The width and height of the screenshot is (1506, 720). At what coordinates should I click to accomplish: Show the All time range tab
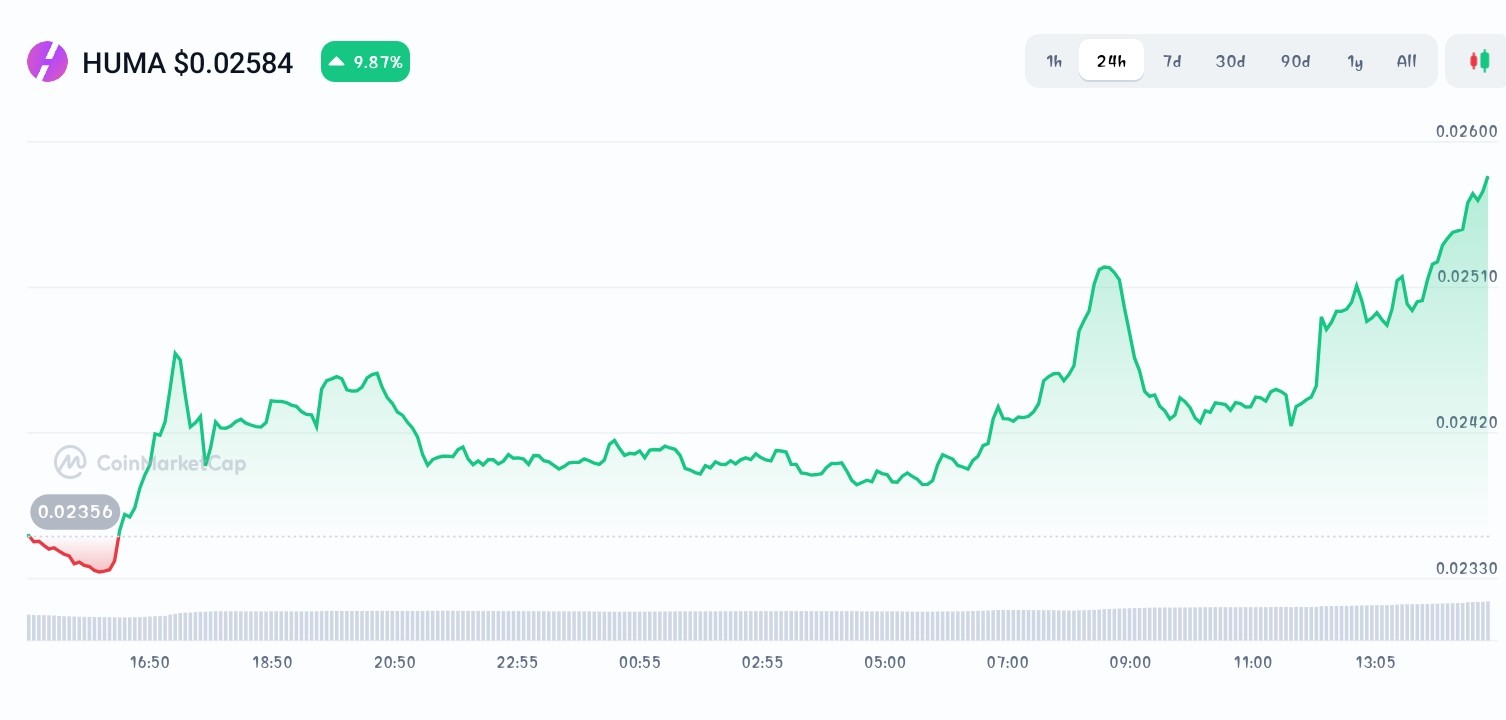[1406, 61]
